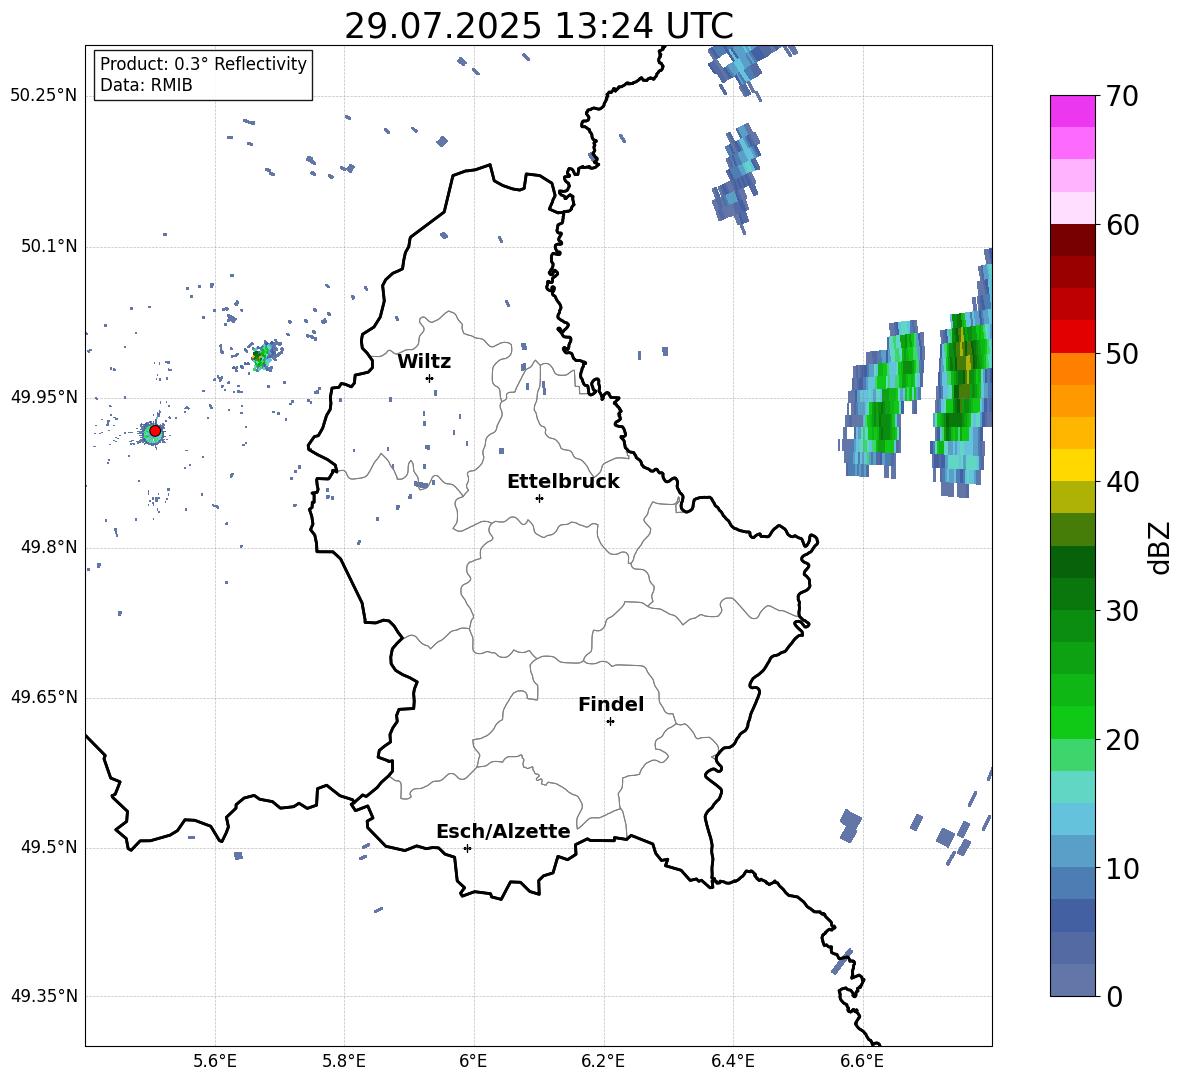Click the 'Data: RMIB' label
Image resolution: width=1184 pixels, height=1081 pixels.
pos(146,85)
